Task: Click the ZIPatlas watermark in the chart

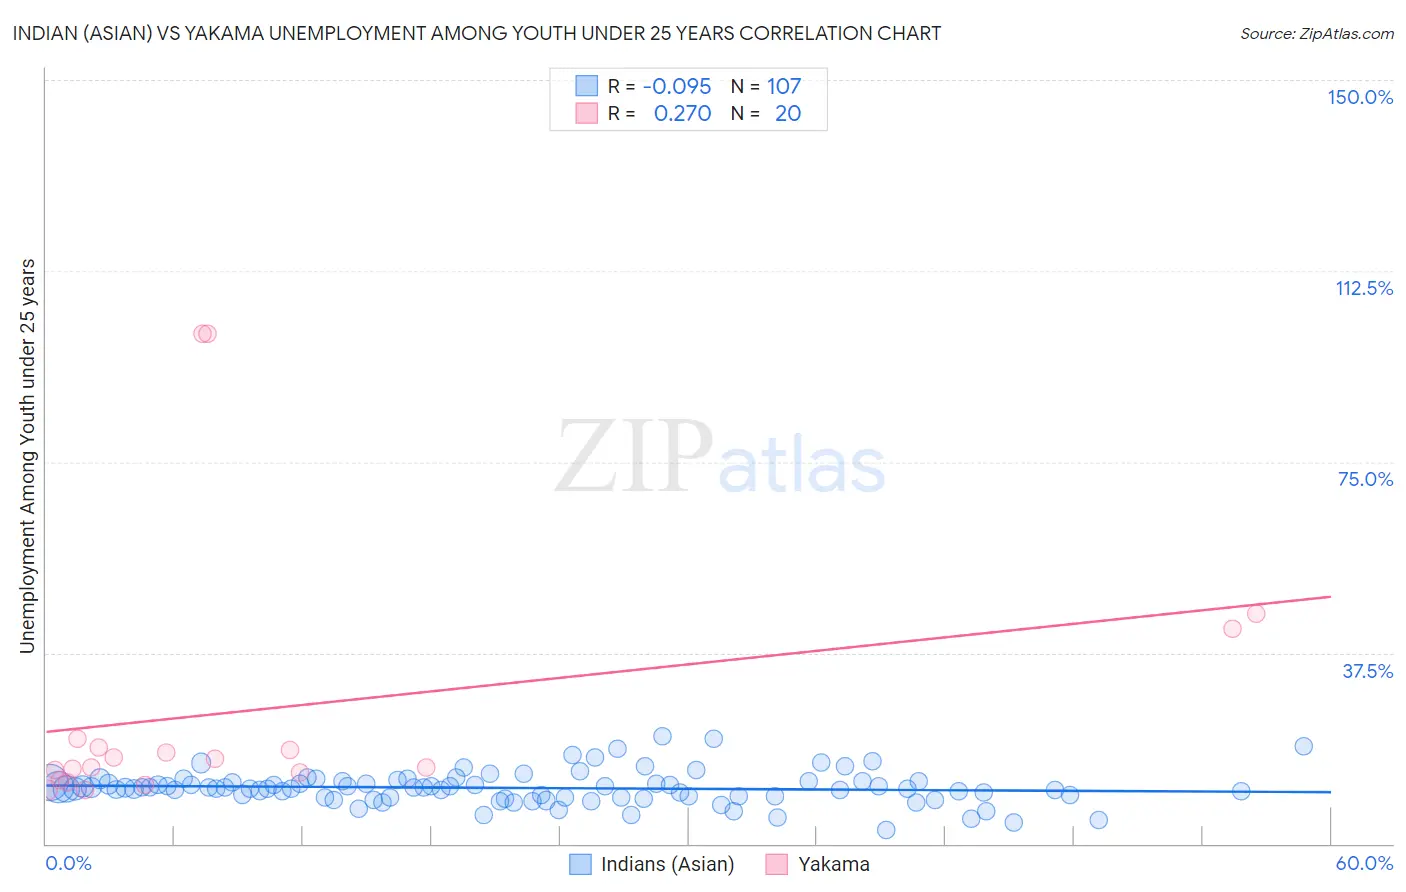Action: point(720,457)
